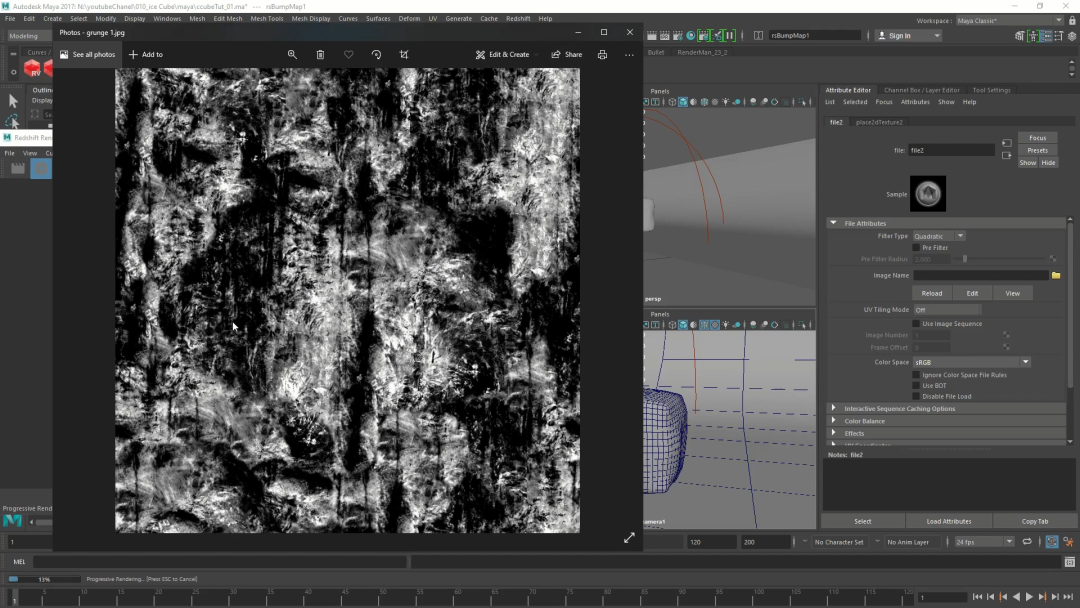Click the print icon in Photos toolbar

point(602,55)
